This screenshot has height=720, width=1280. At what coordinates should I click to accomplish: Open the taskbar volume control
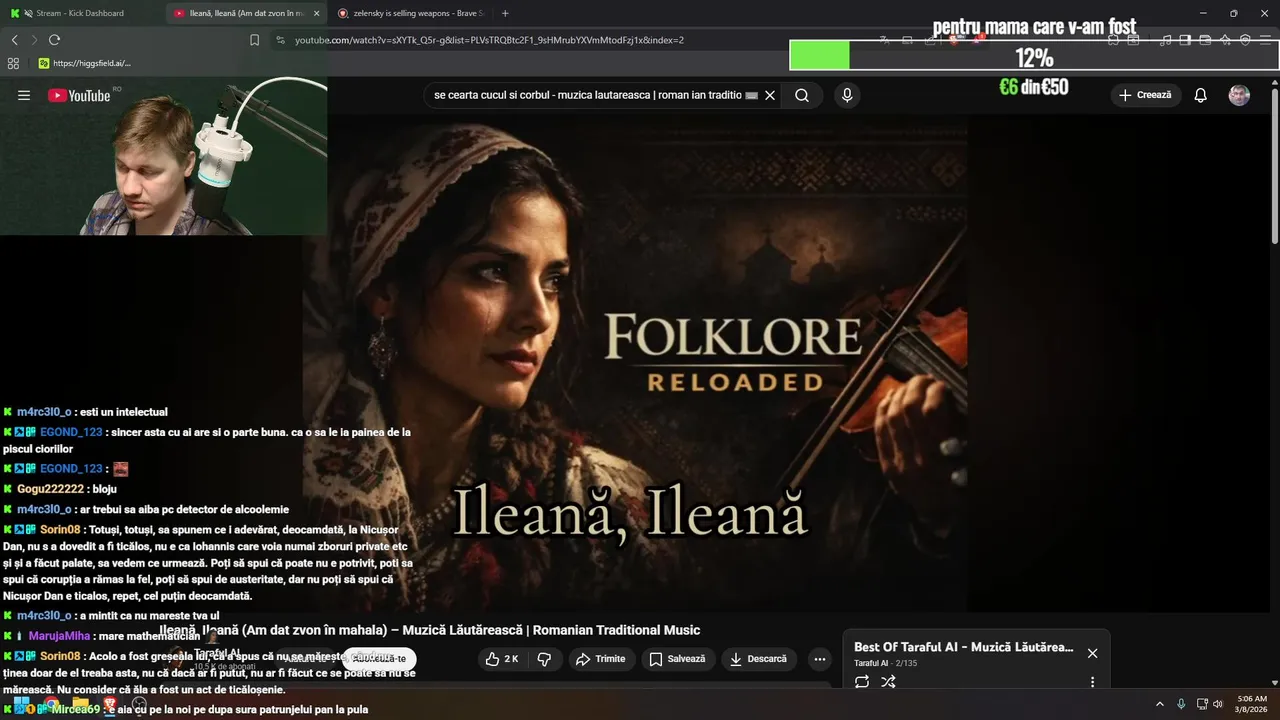1218,704
